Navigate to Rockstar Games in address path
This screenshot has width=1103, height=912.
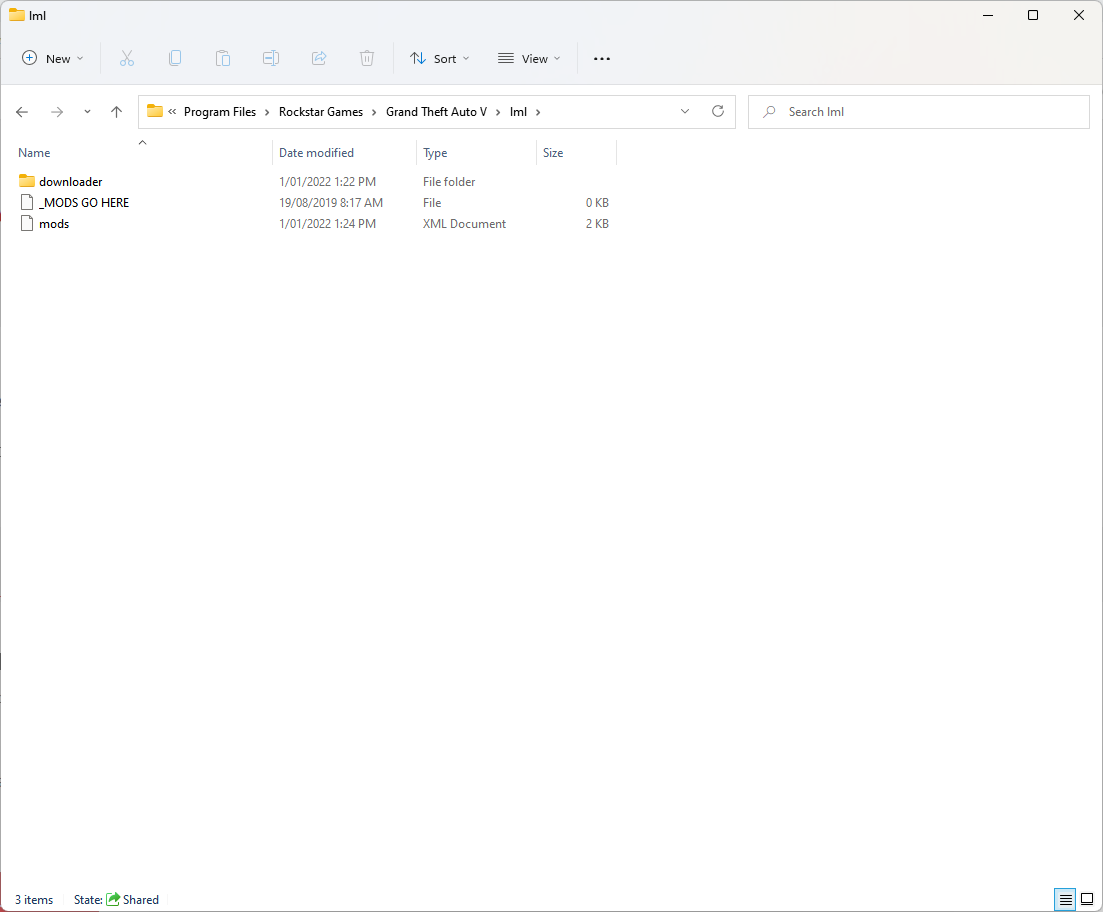tap(321, 112)
